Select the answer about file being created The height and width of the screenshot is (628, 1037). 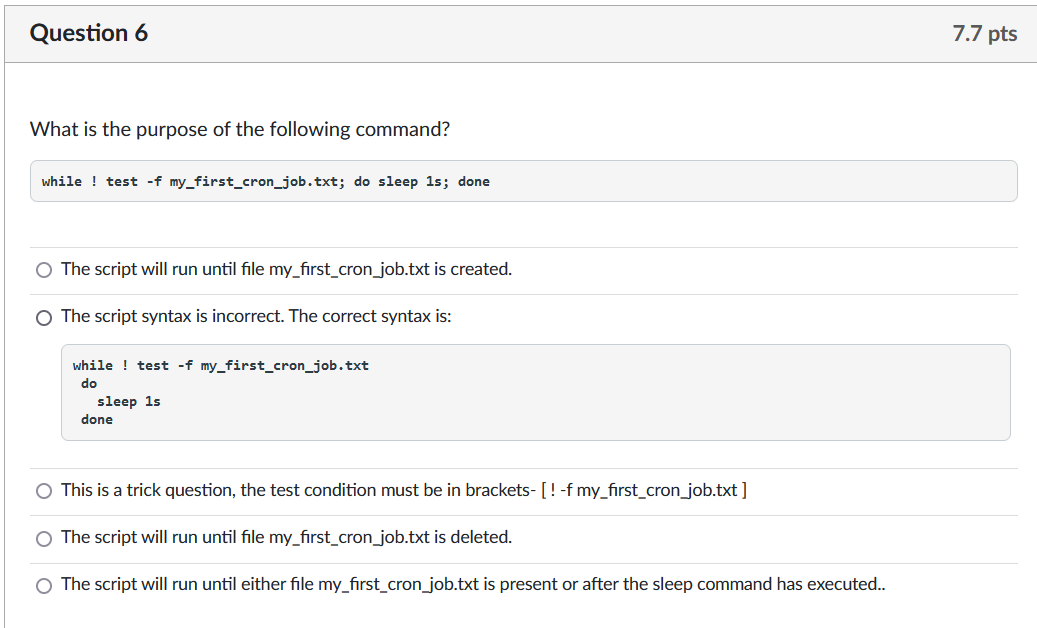(x=285, y=269)
